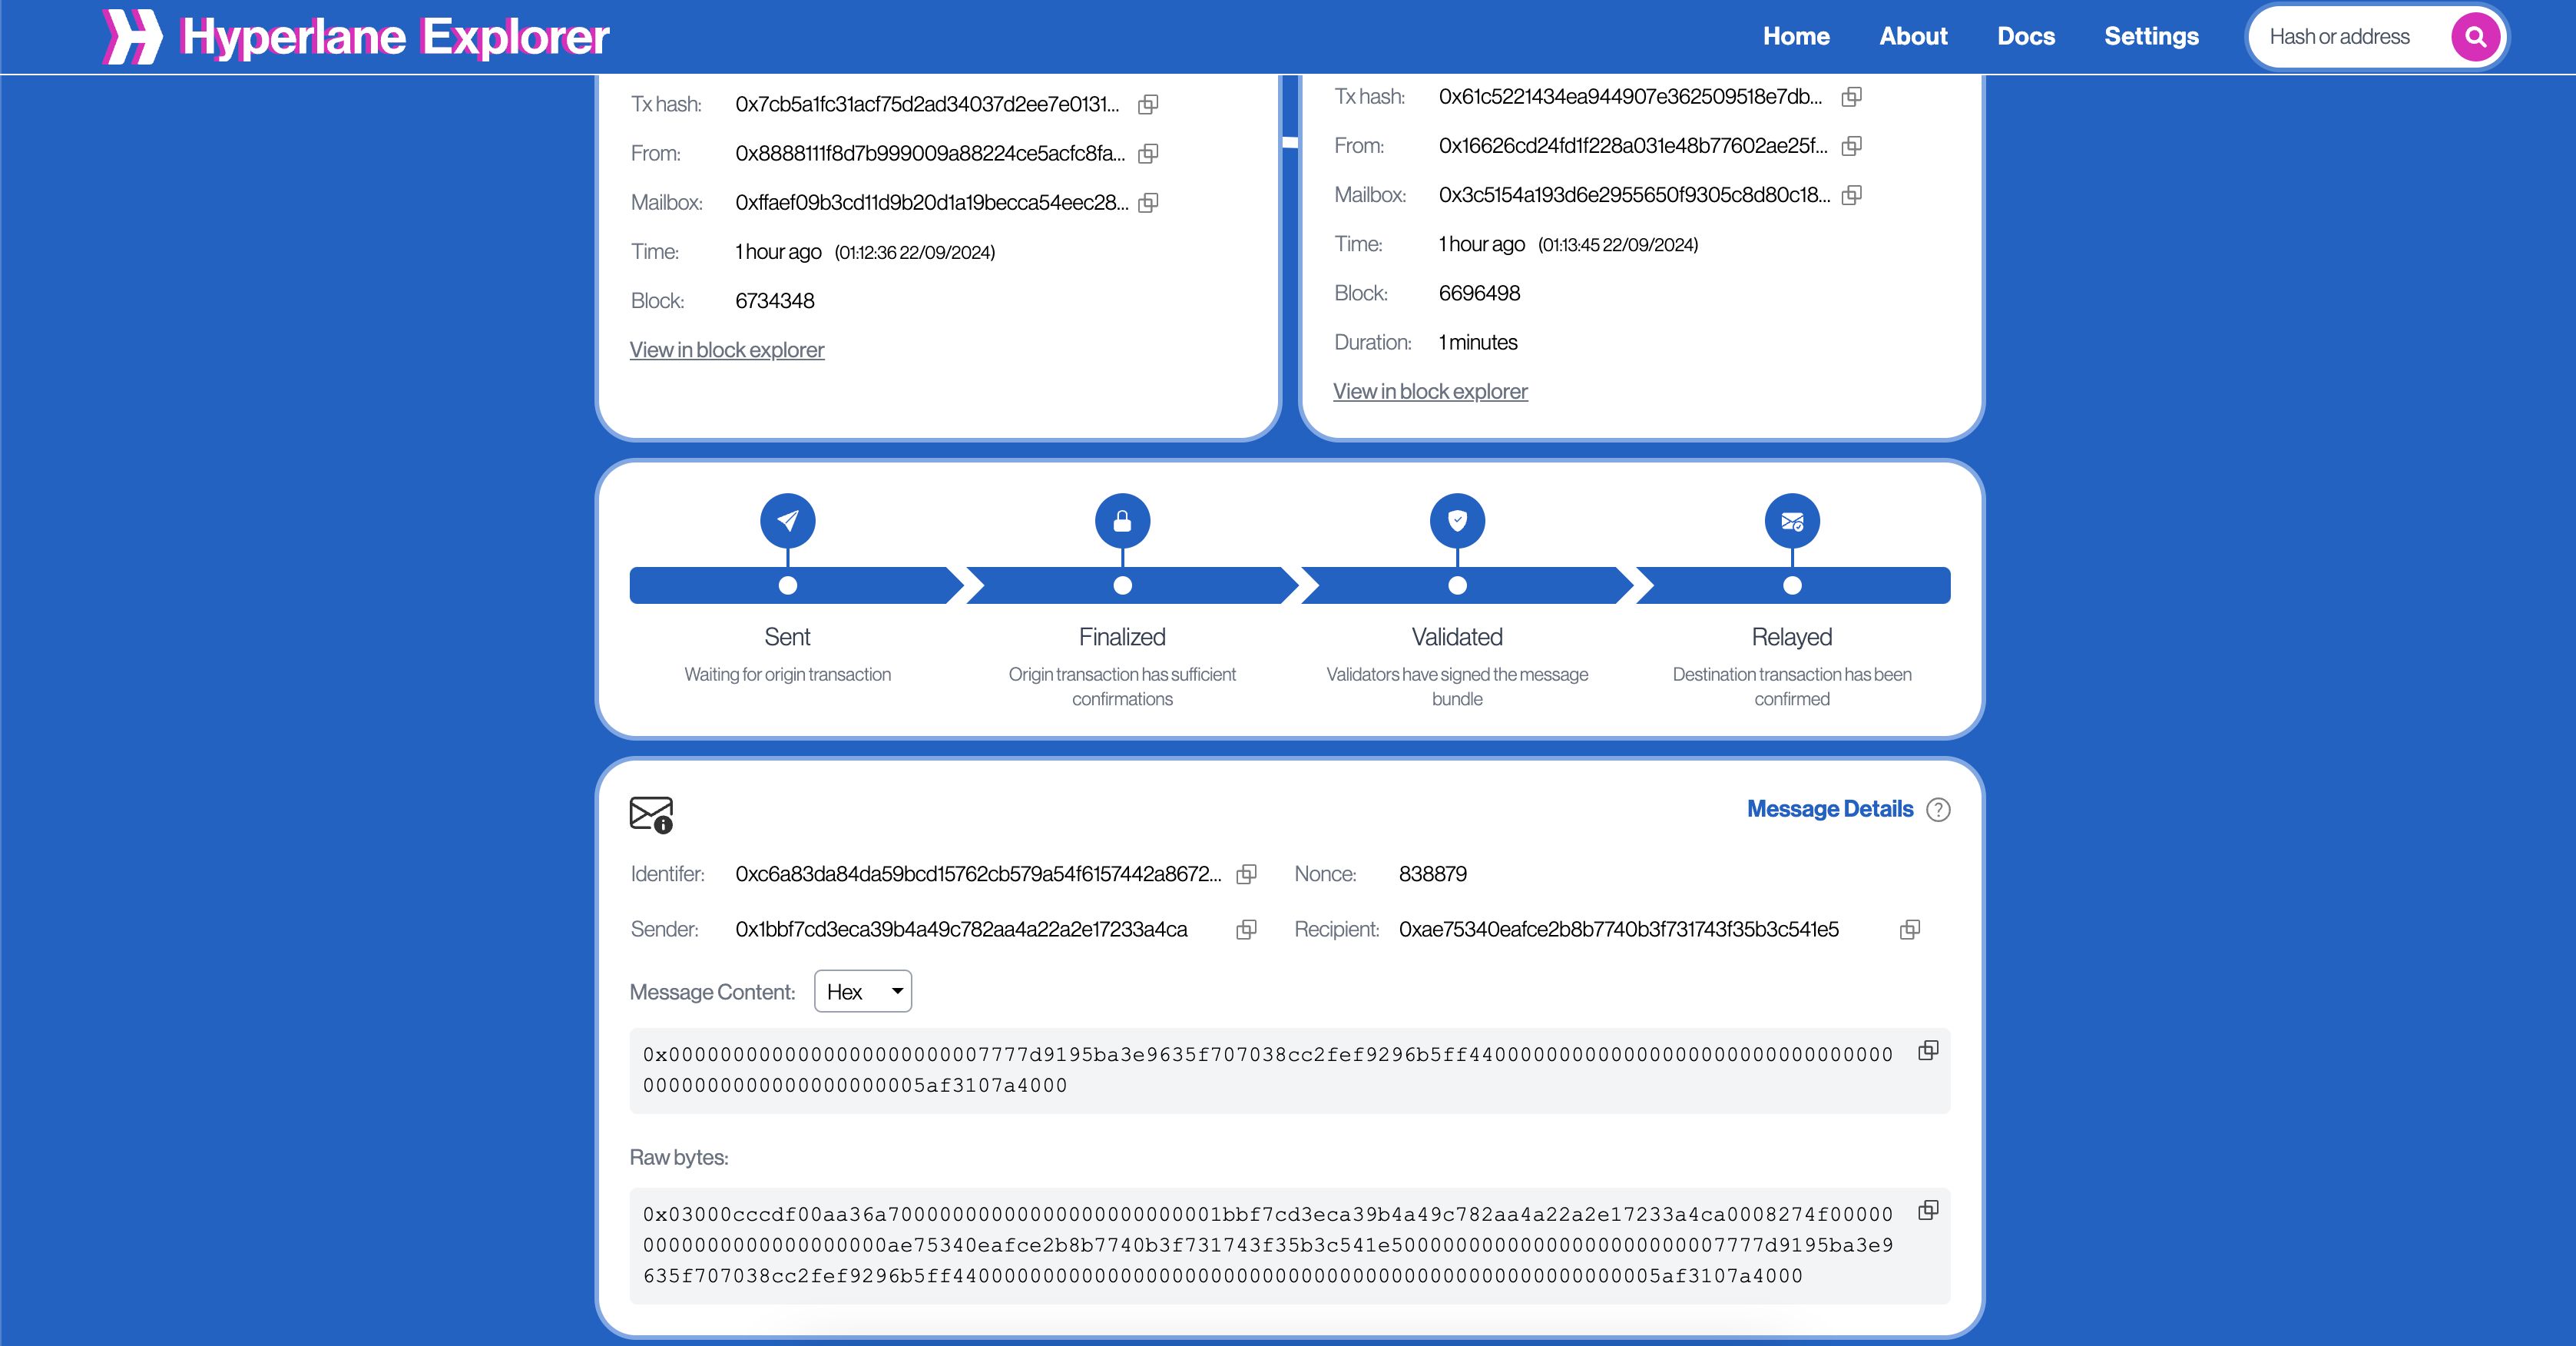Click the Relayed stage envelope icon
This screenshot has height=1346, width=2576.
click(1792, 521)
